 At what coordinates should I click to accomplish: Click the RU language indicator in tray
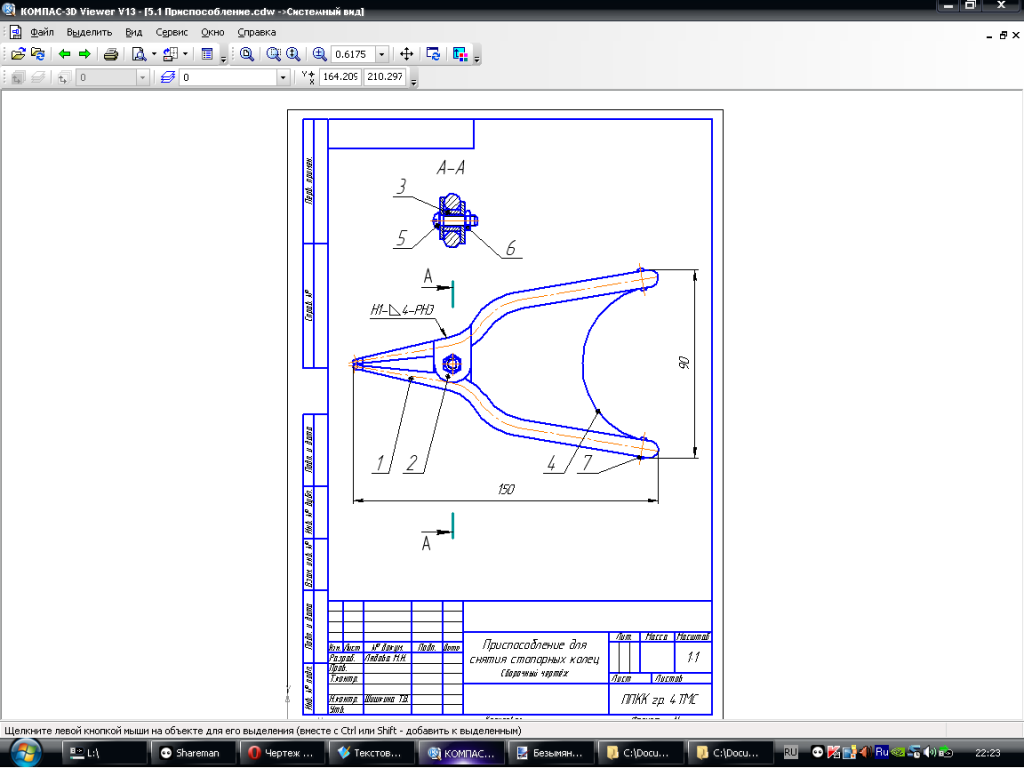click(x=790, y=753)
